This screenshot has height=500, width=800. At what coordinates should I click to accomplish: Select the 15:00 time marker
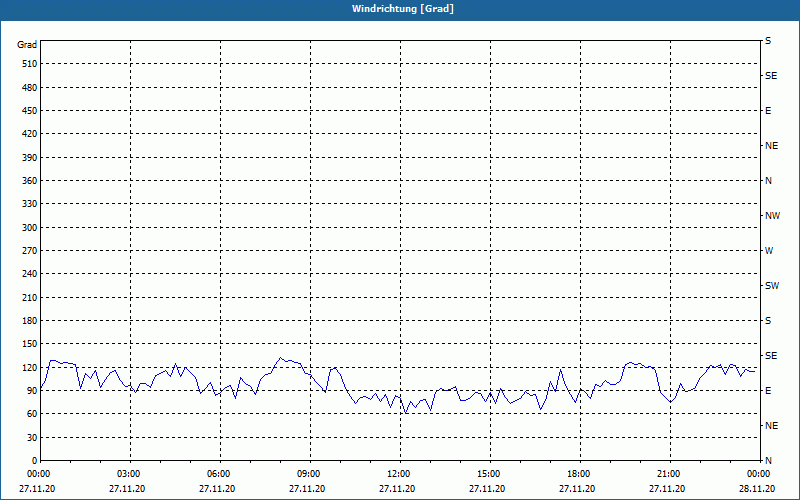(488, 474)
